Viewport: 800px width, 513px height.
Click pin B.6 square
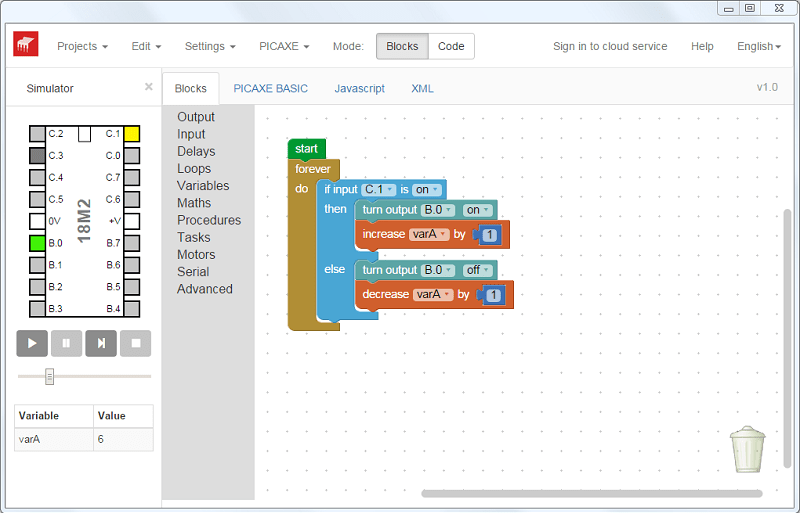pos(132,265)
